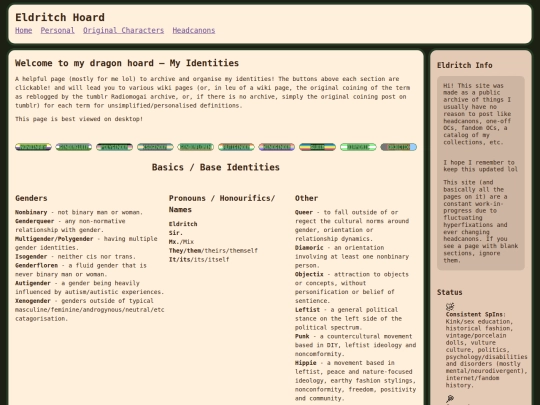The height and width of the screenshot is (405, 540).
Task: Open the Original Characters link
Action: (x=123, y=30)
